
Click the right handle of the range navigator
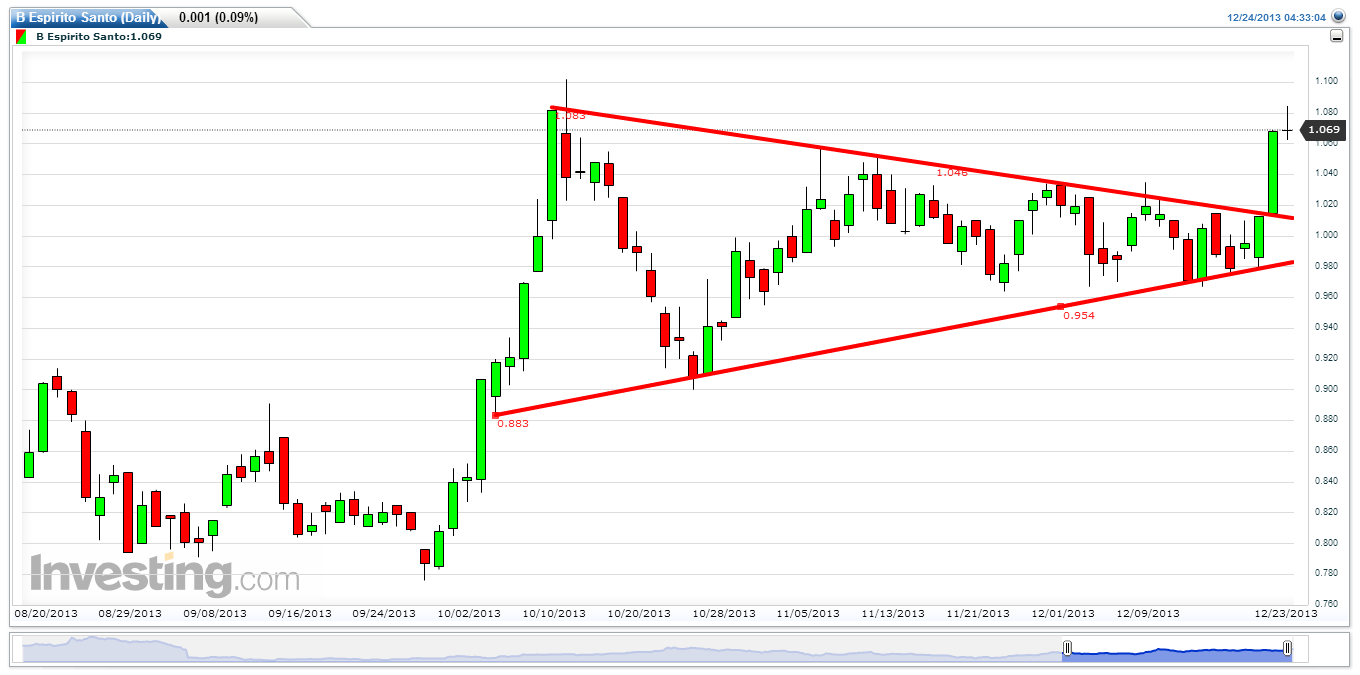click(1287, 649)
